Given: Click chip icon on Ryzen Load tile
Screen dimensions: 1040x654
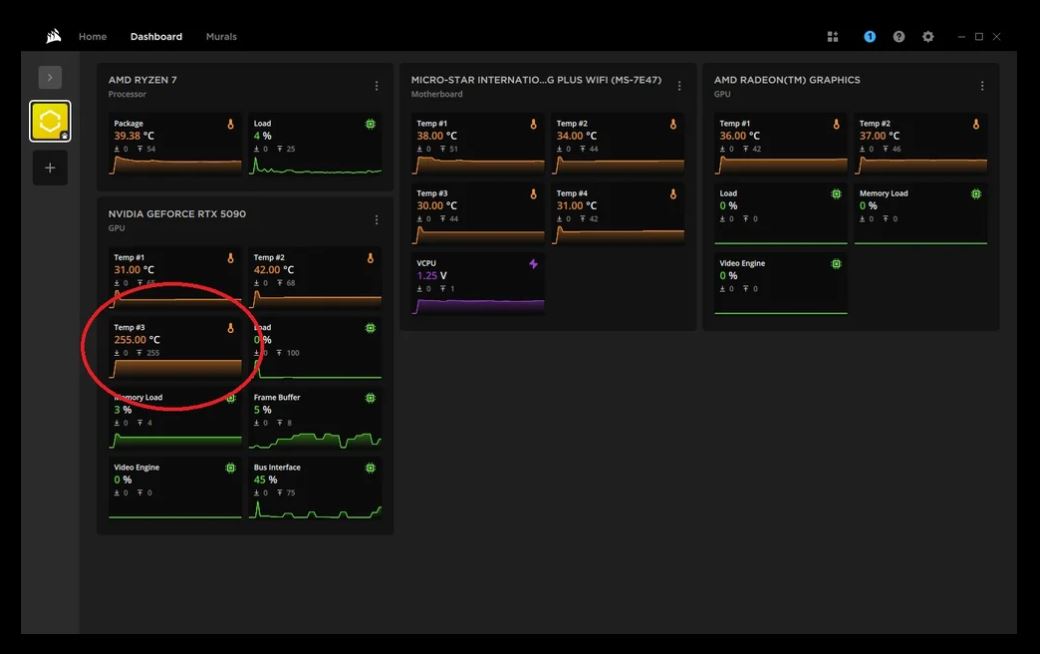Looking at the screenshot, I should [370, 124].
